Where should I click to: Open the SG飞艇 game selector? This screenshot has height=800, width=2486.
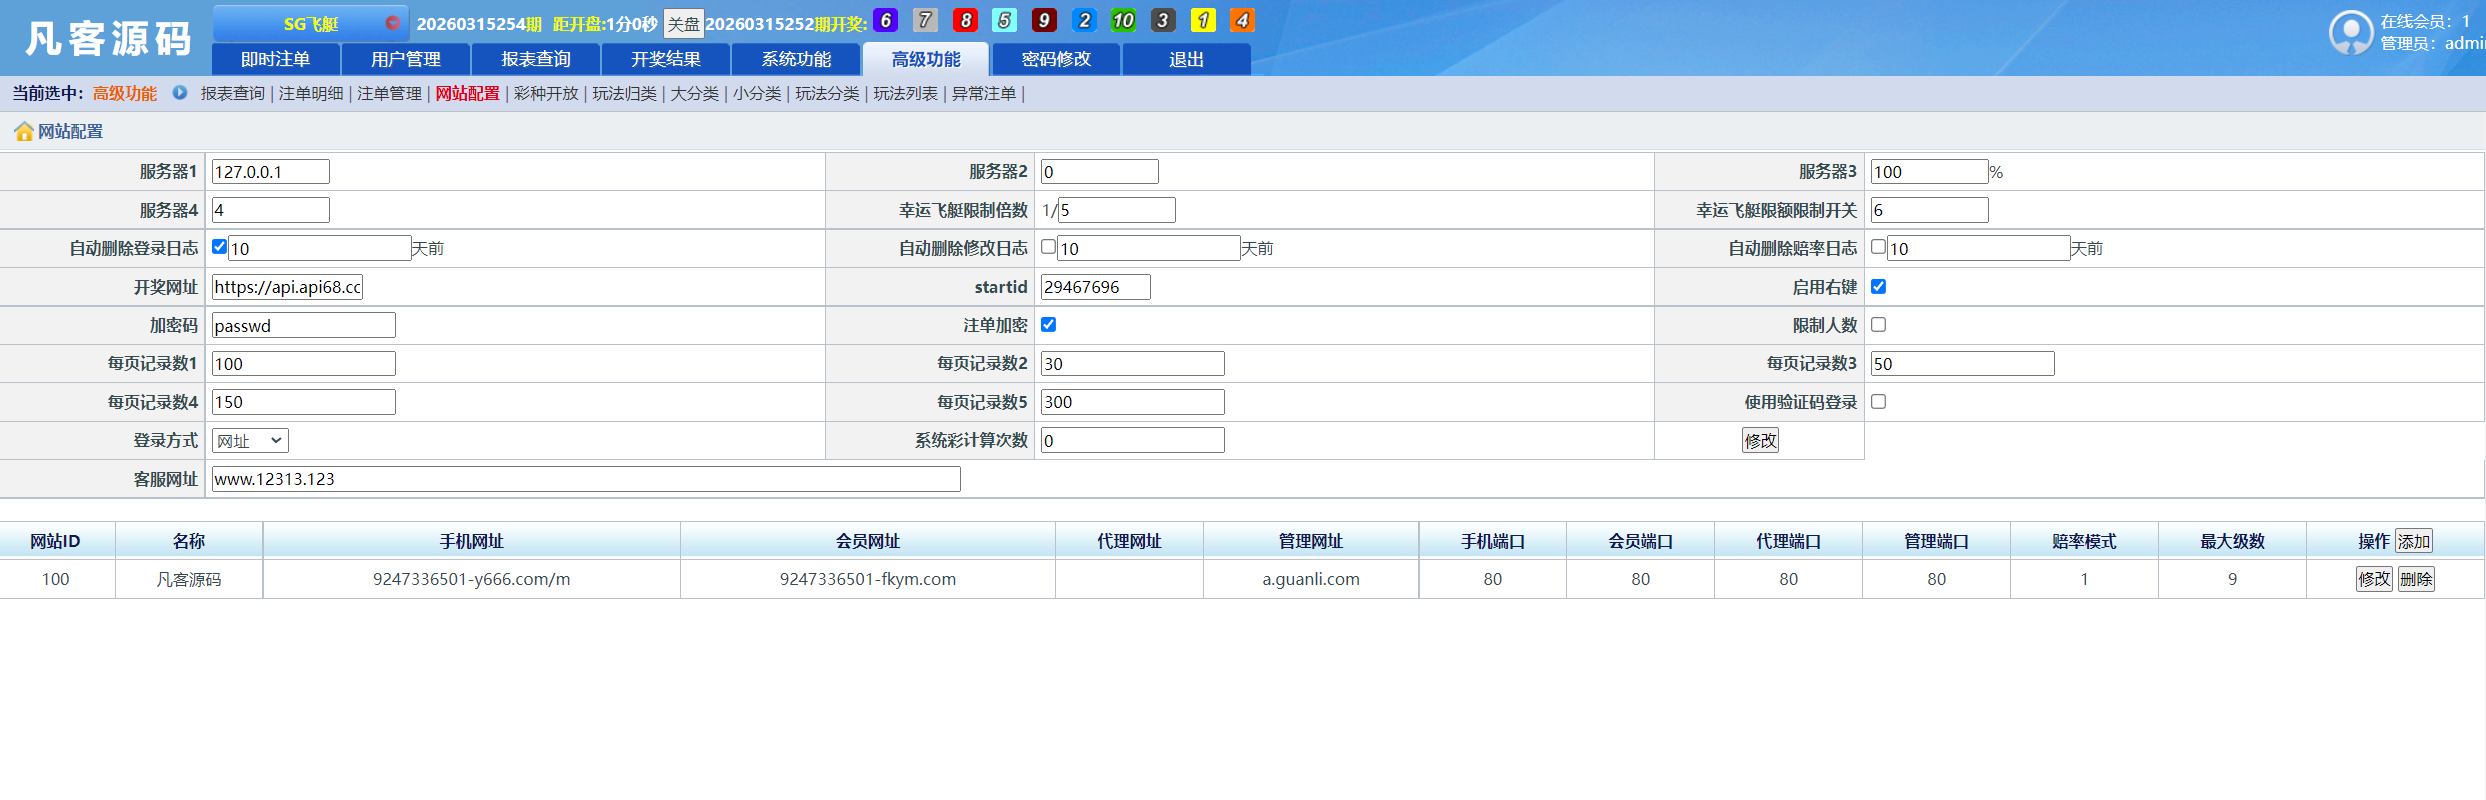[x=311, y=23]
